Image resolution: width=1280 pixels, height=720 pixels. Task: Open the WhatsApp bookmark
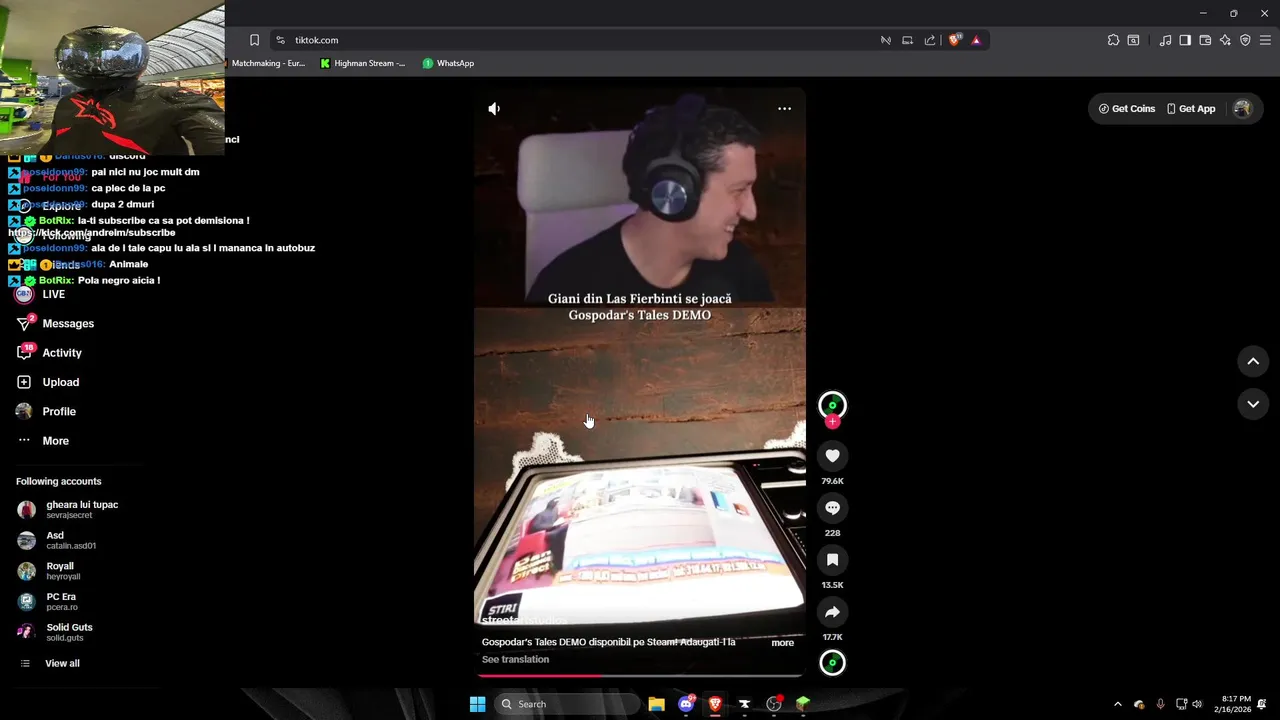coord(448,63)
